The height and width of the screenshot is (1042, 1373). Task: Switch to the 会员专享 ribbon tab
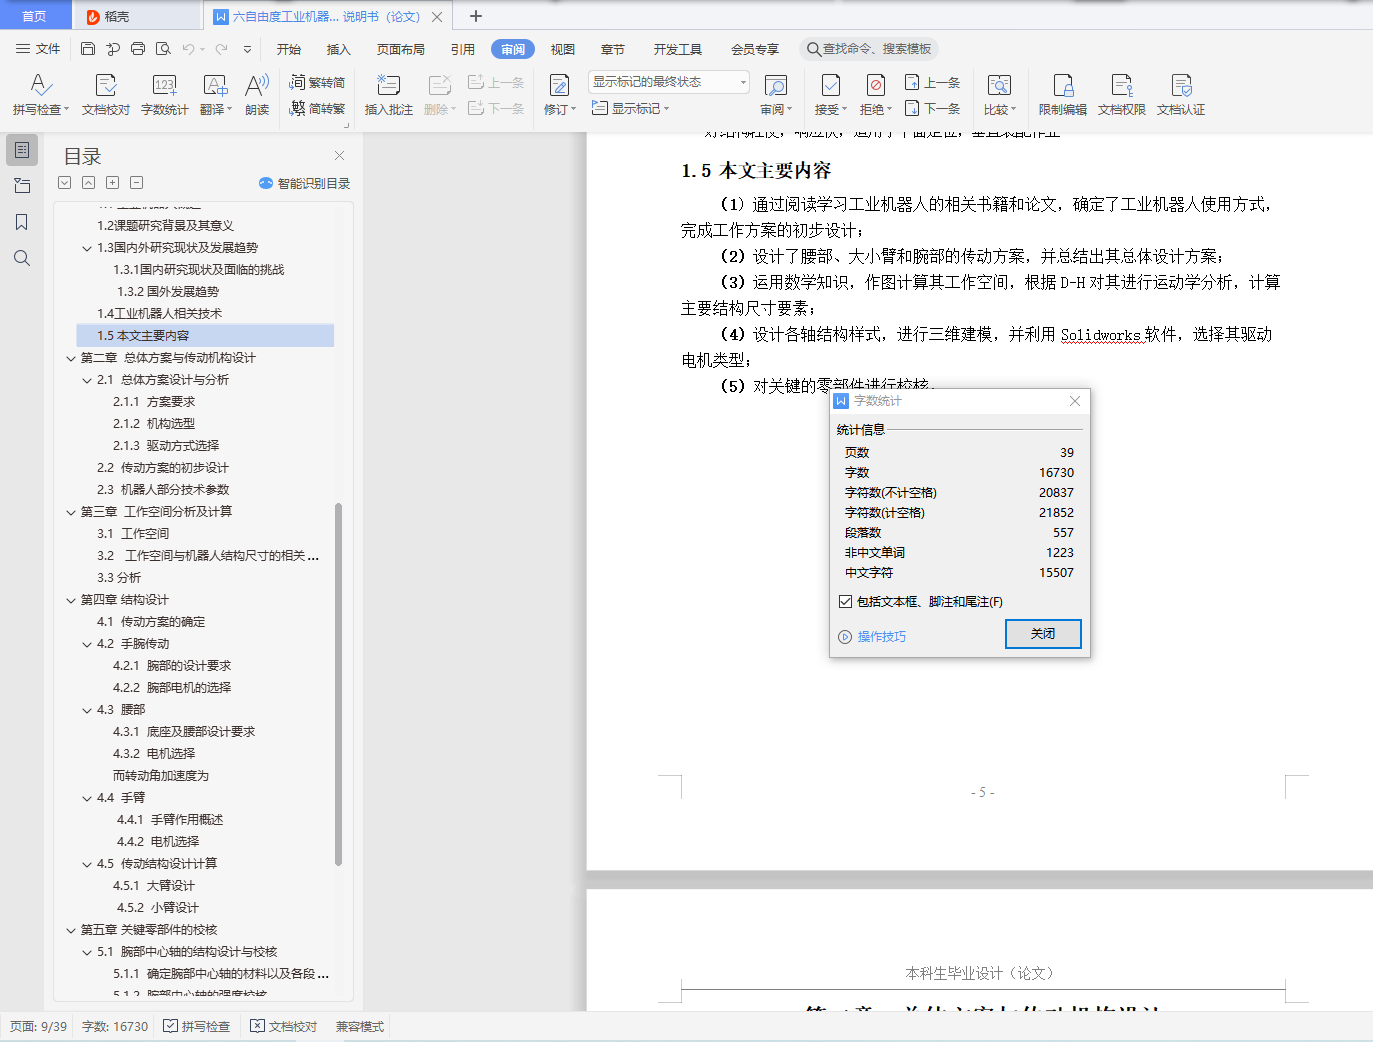(x=755, y=49)
